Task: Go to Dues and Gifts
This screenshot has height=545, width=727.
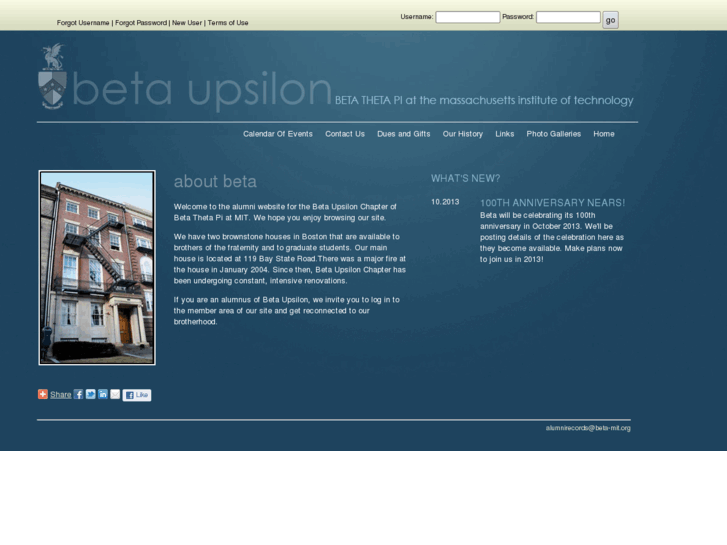Action: (404, 134)
